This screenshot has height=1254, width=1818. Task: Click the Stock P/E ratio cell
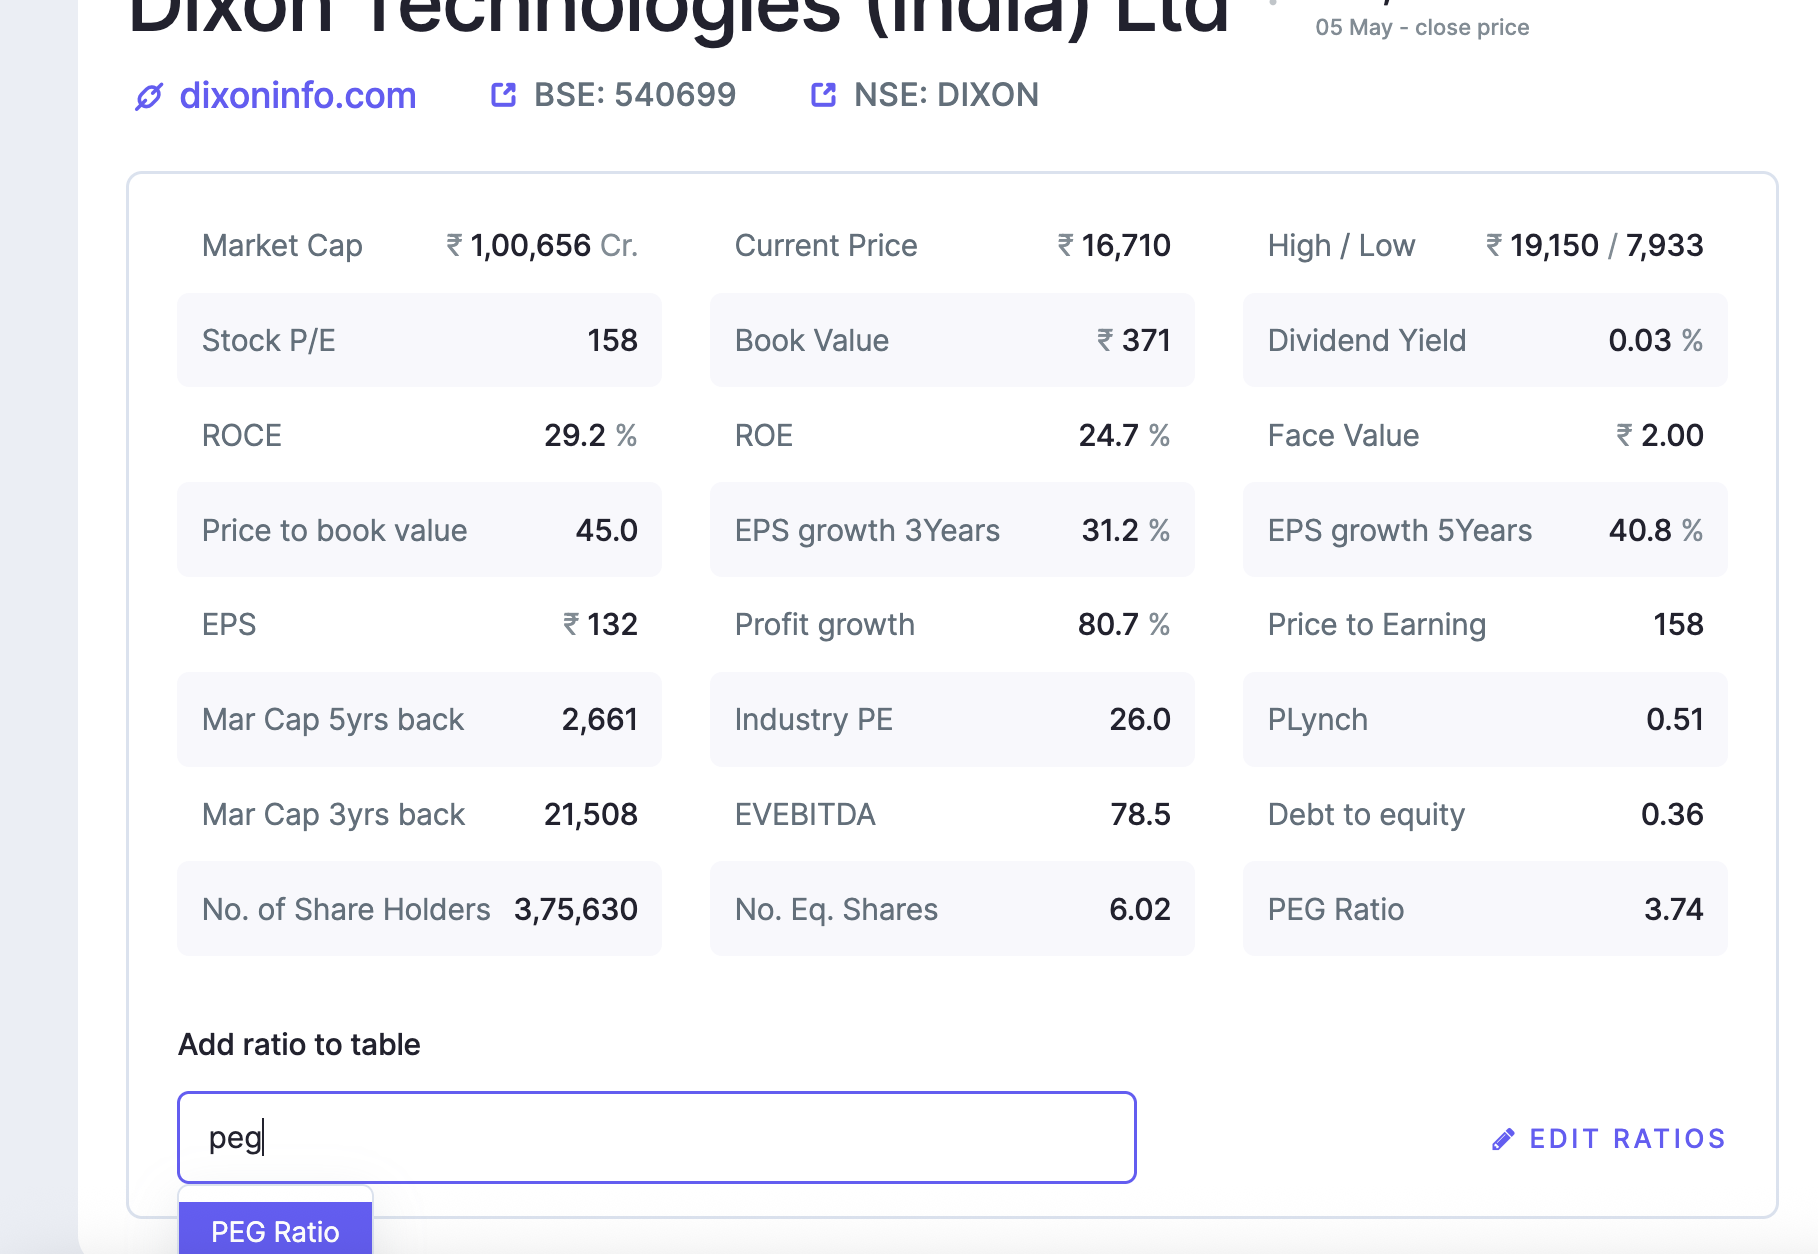tap(419, 341)
